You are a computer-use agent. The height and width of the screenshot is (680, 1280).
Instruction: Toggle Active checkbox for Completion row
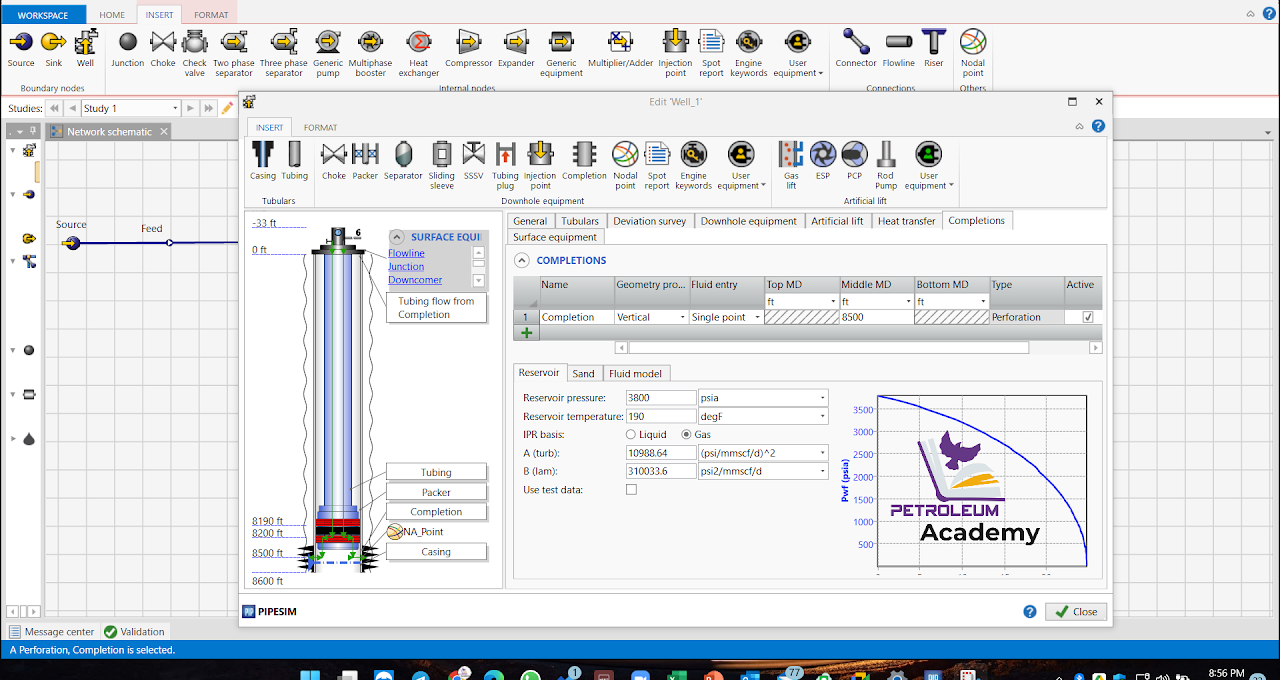click(1088, 317)
